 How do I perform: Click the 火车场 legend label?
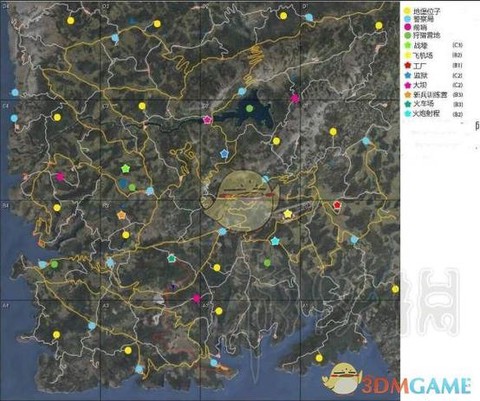pyautogui.click(x=423, y=104)
